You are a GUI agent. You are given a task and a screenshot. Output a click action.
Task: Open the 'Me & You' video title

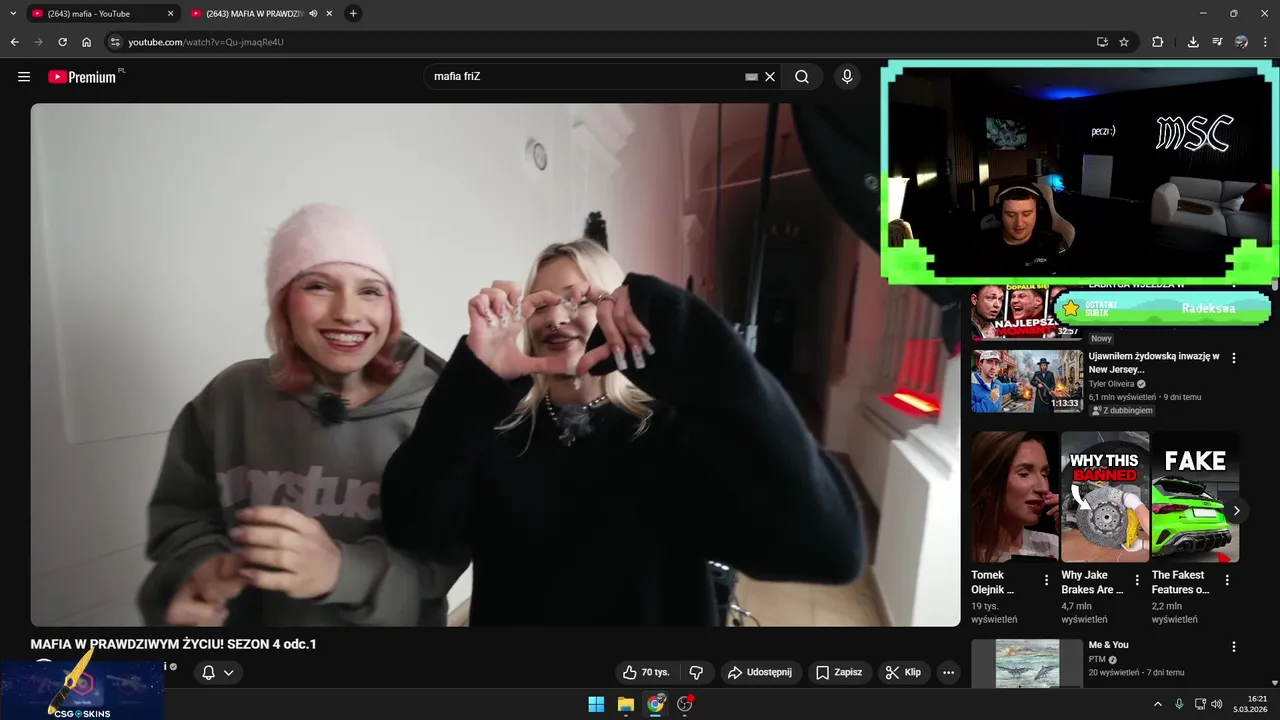[x=1109, y=645]
